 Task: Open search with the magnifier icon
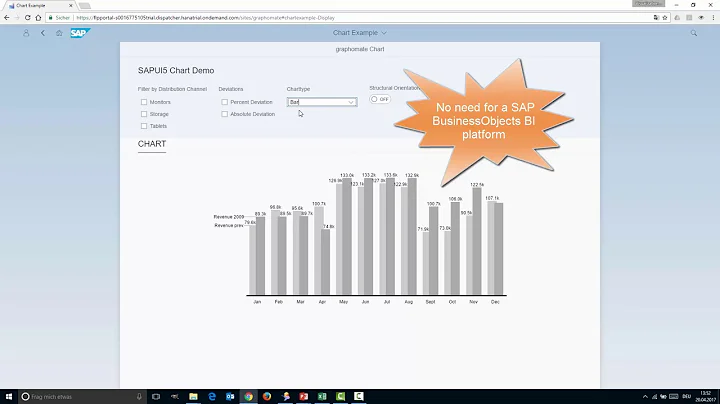pyautogui.click(x=694, y=33)
